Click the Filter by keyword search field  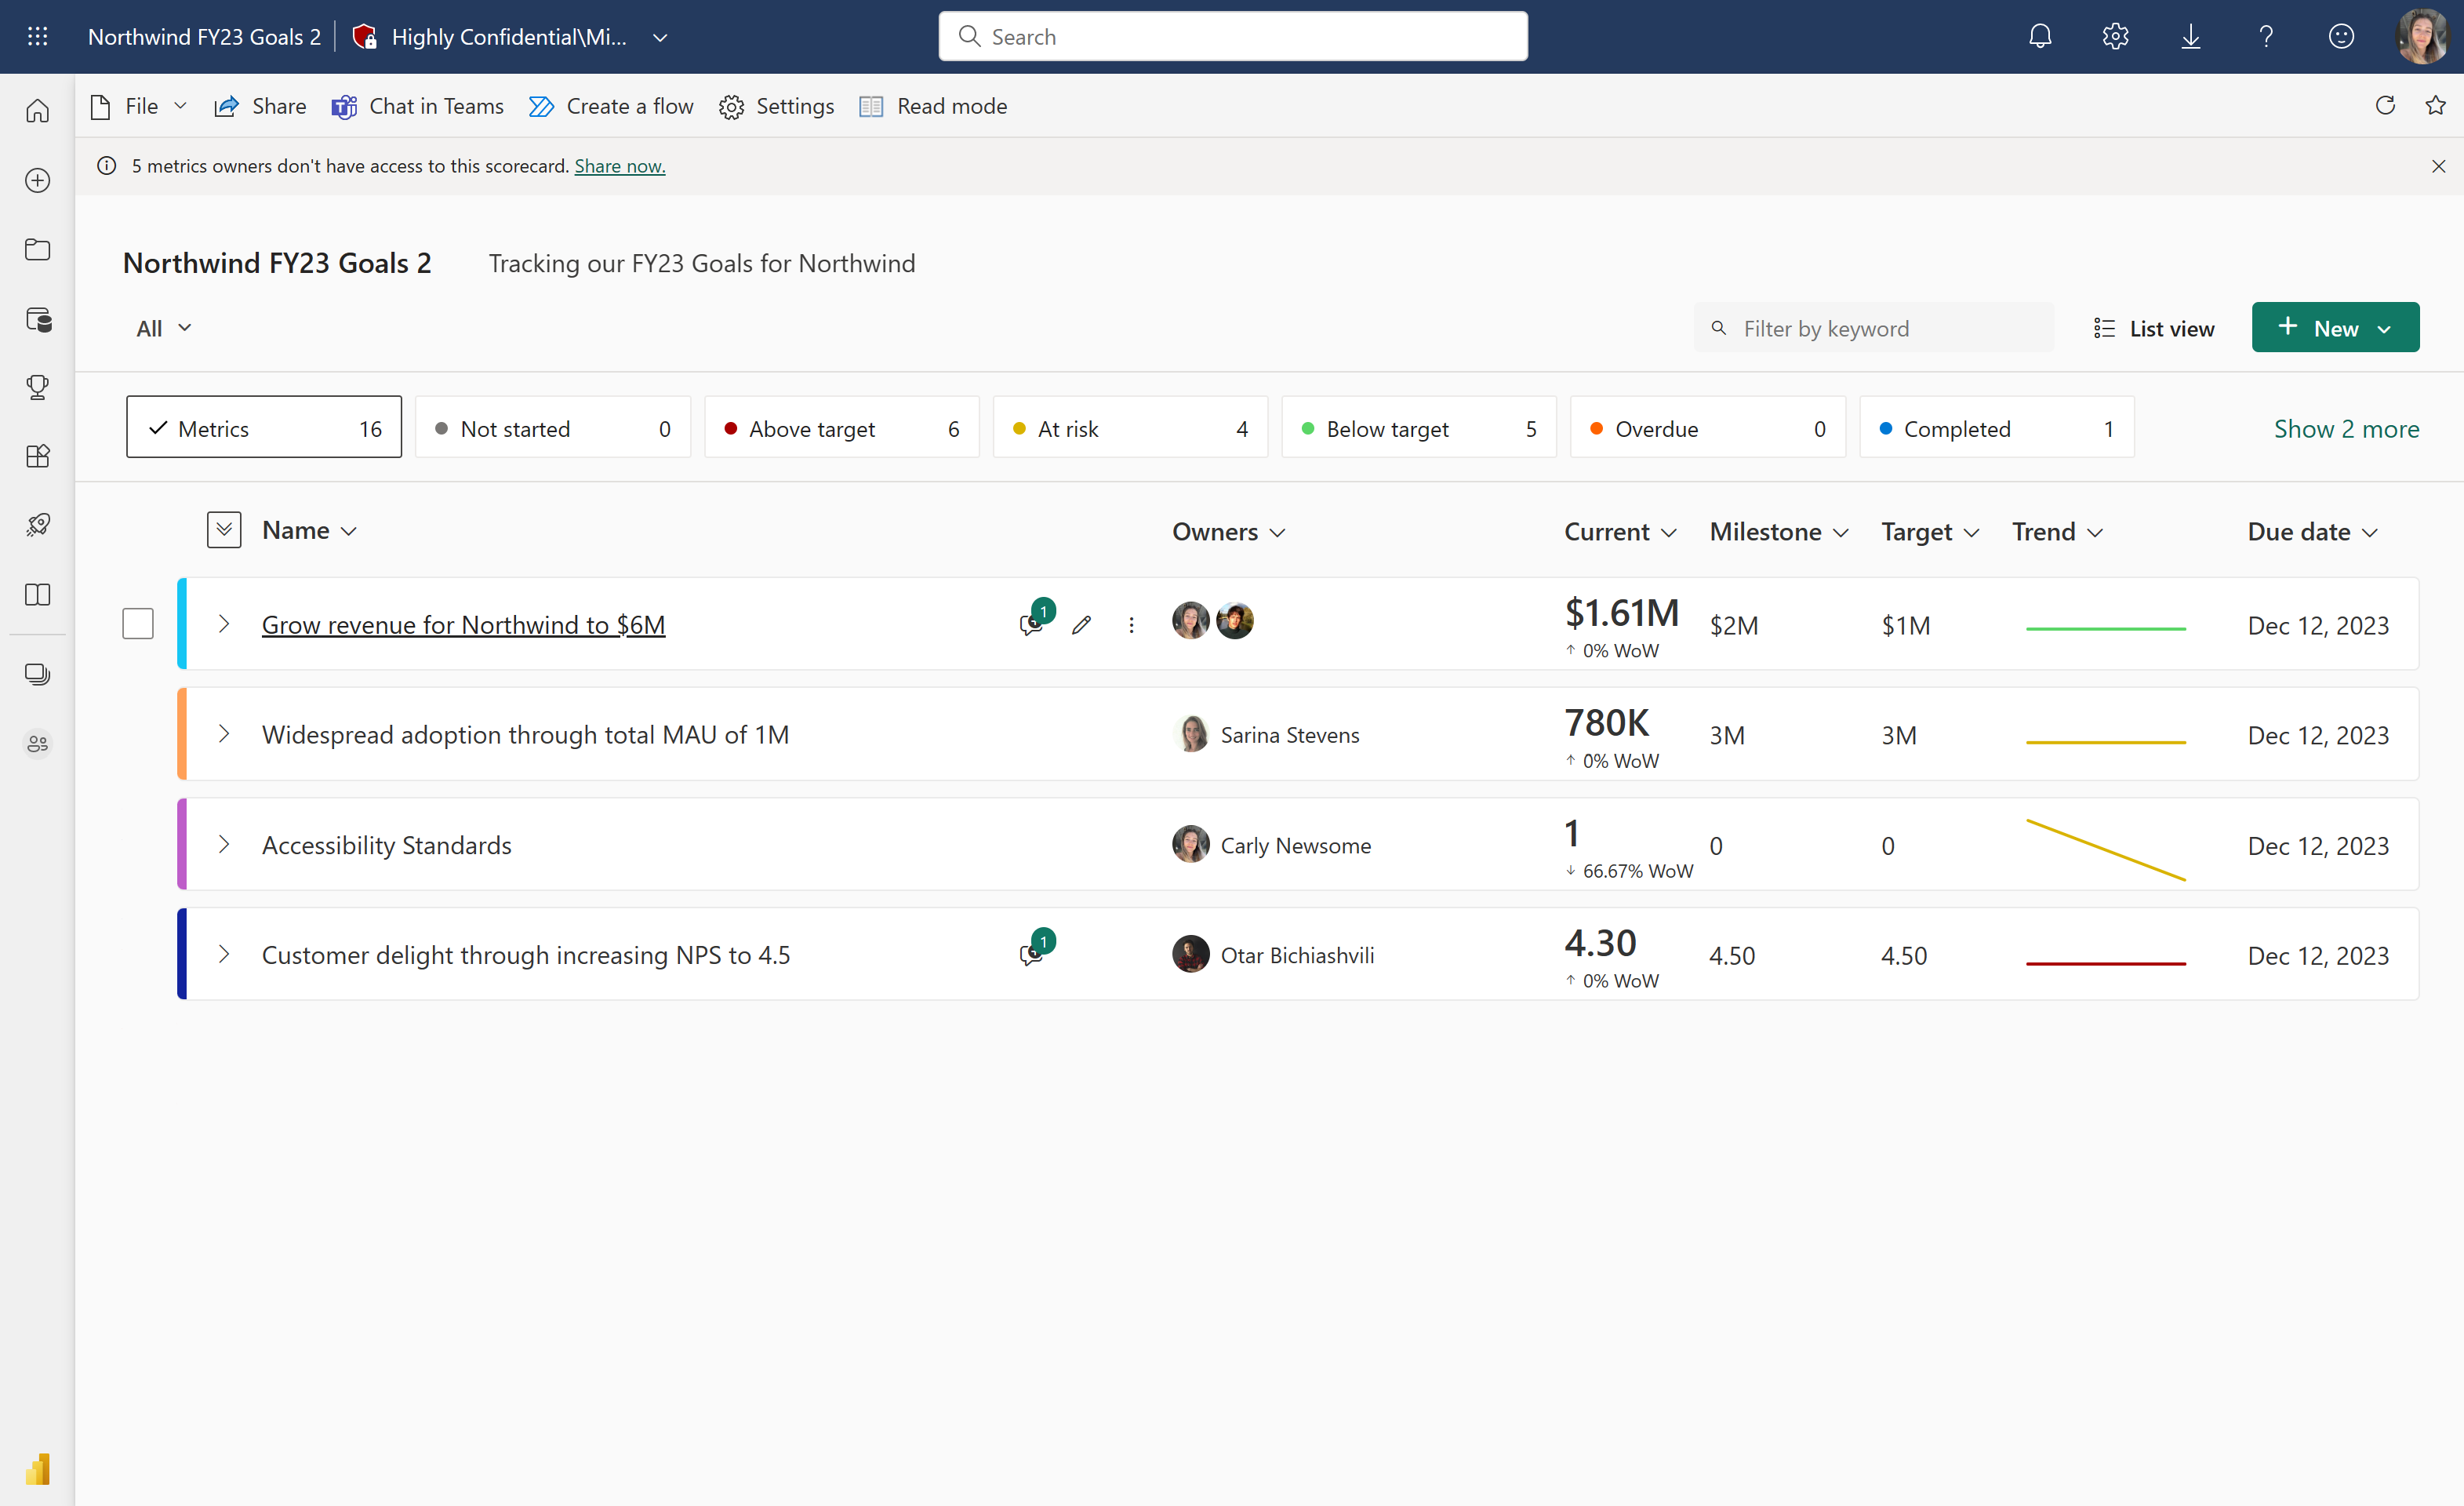pos(1873,327)
